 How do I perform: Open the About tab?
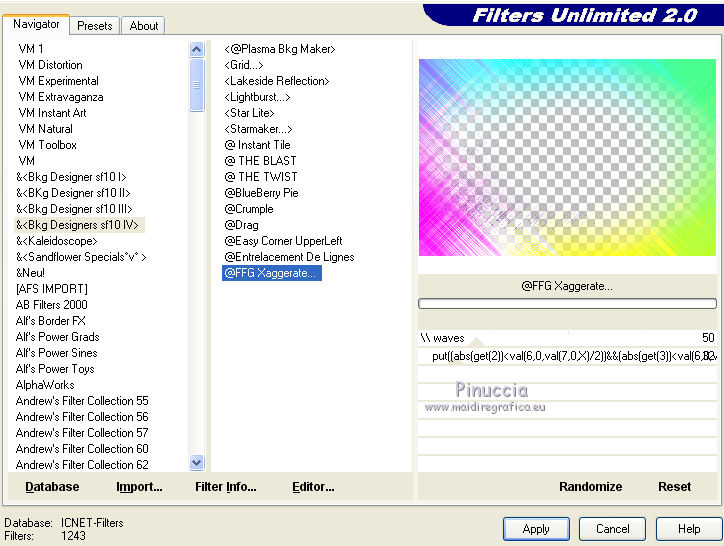coord(144,26)
